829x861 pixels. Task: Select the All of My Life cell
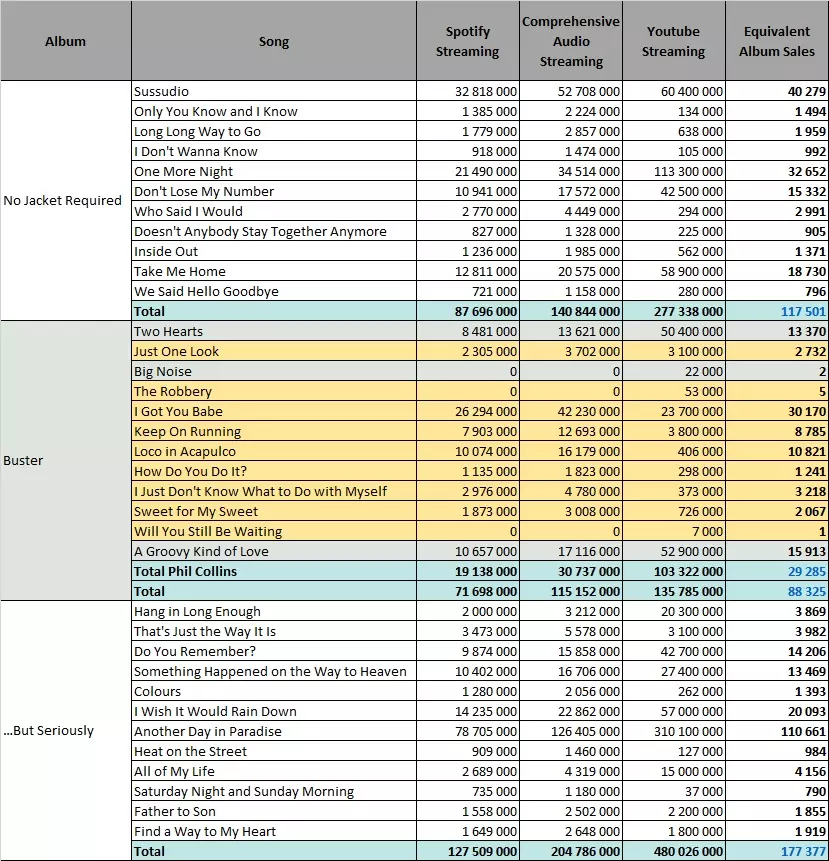click(274, 771)
